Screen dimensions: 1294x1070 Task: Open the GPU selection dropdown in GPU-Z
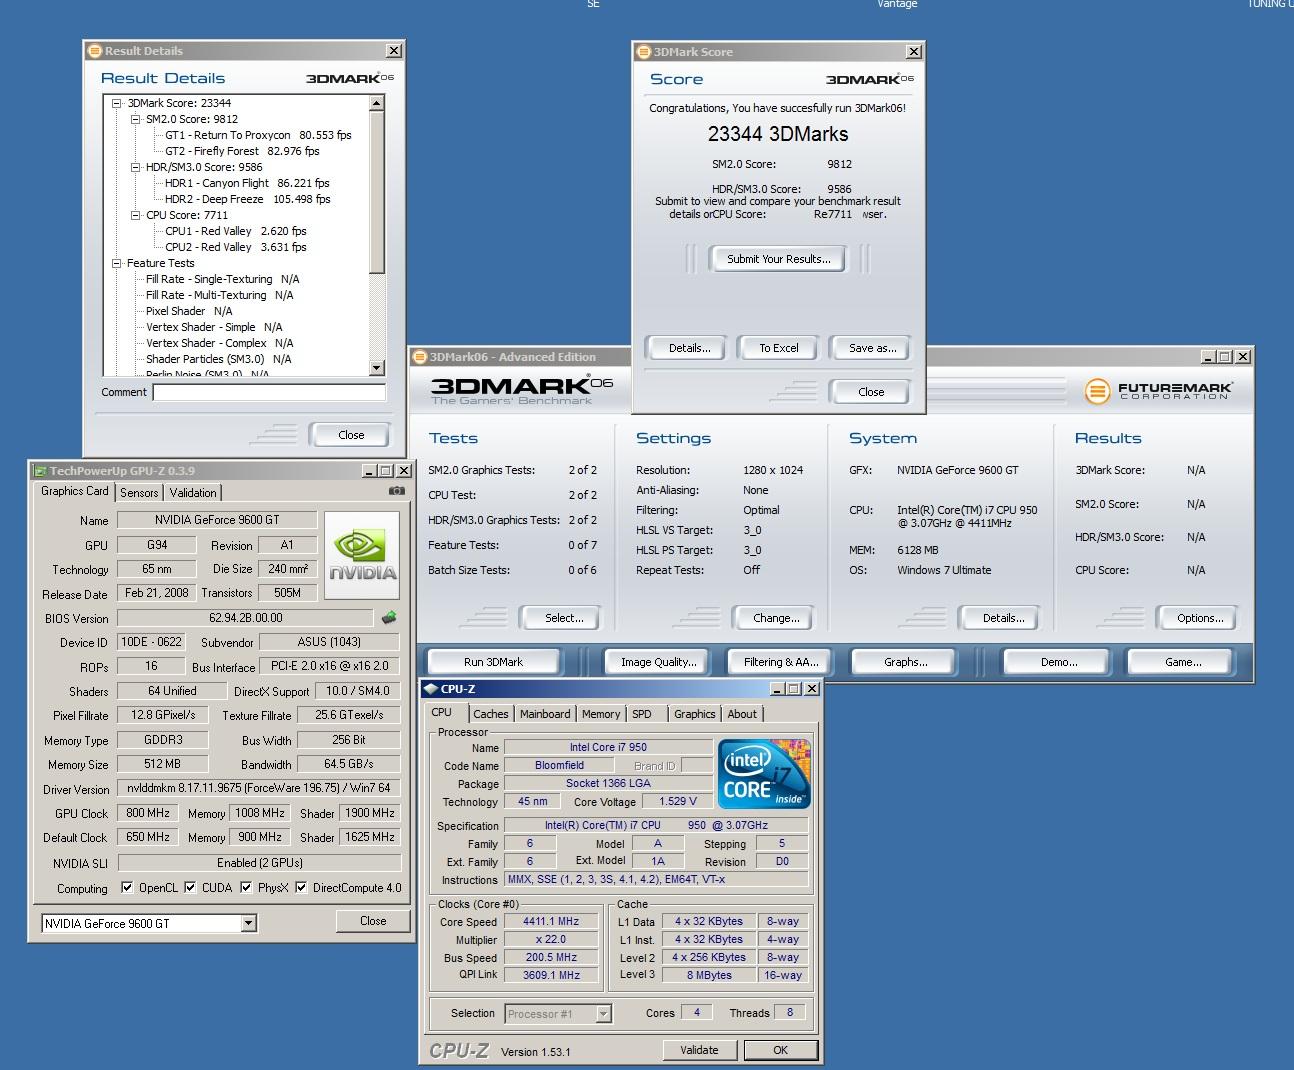click(248, 924)
